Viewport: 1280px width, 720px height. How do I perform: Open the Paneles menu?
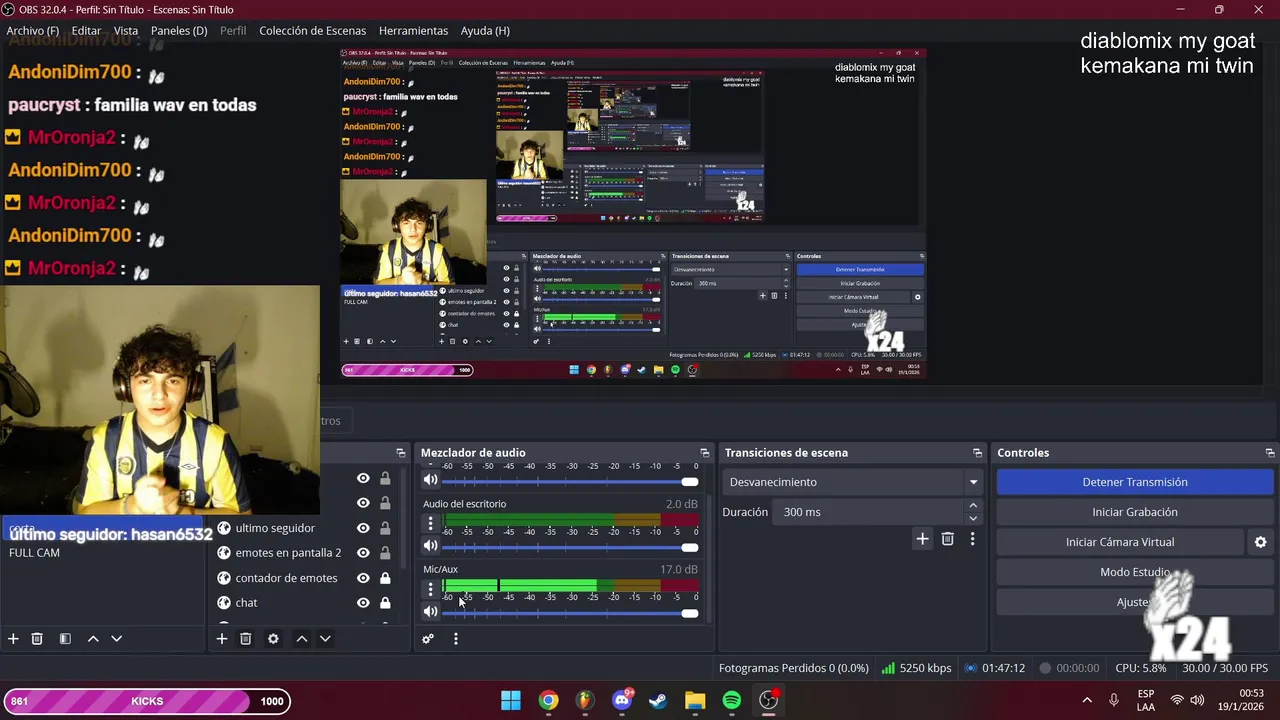tap(179, 31)
